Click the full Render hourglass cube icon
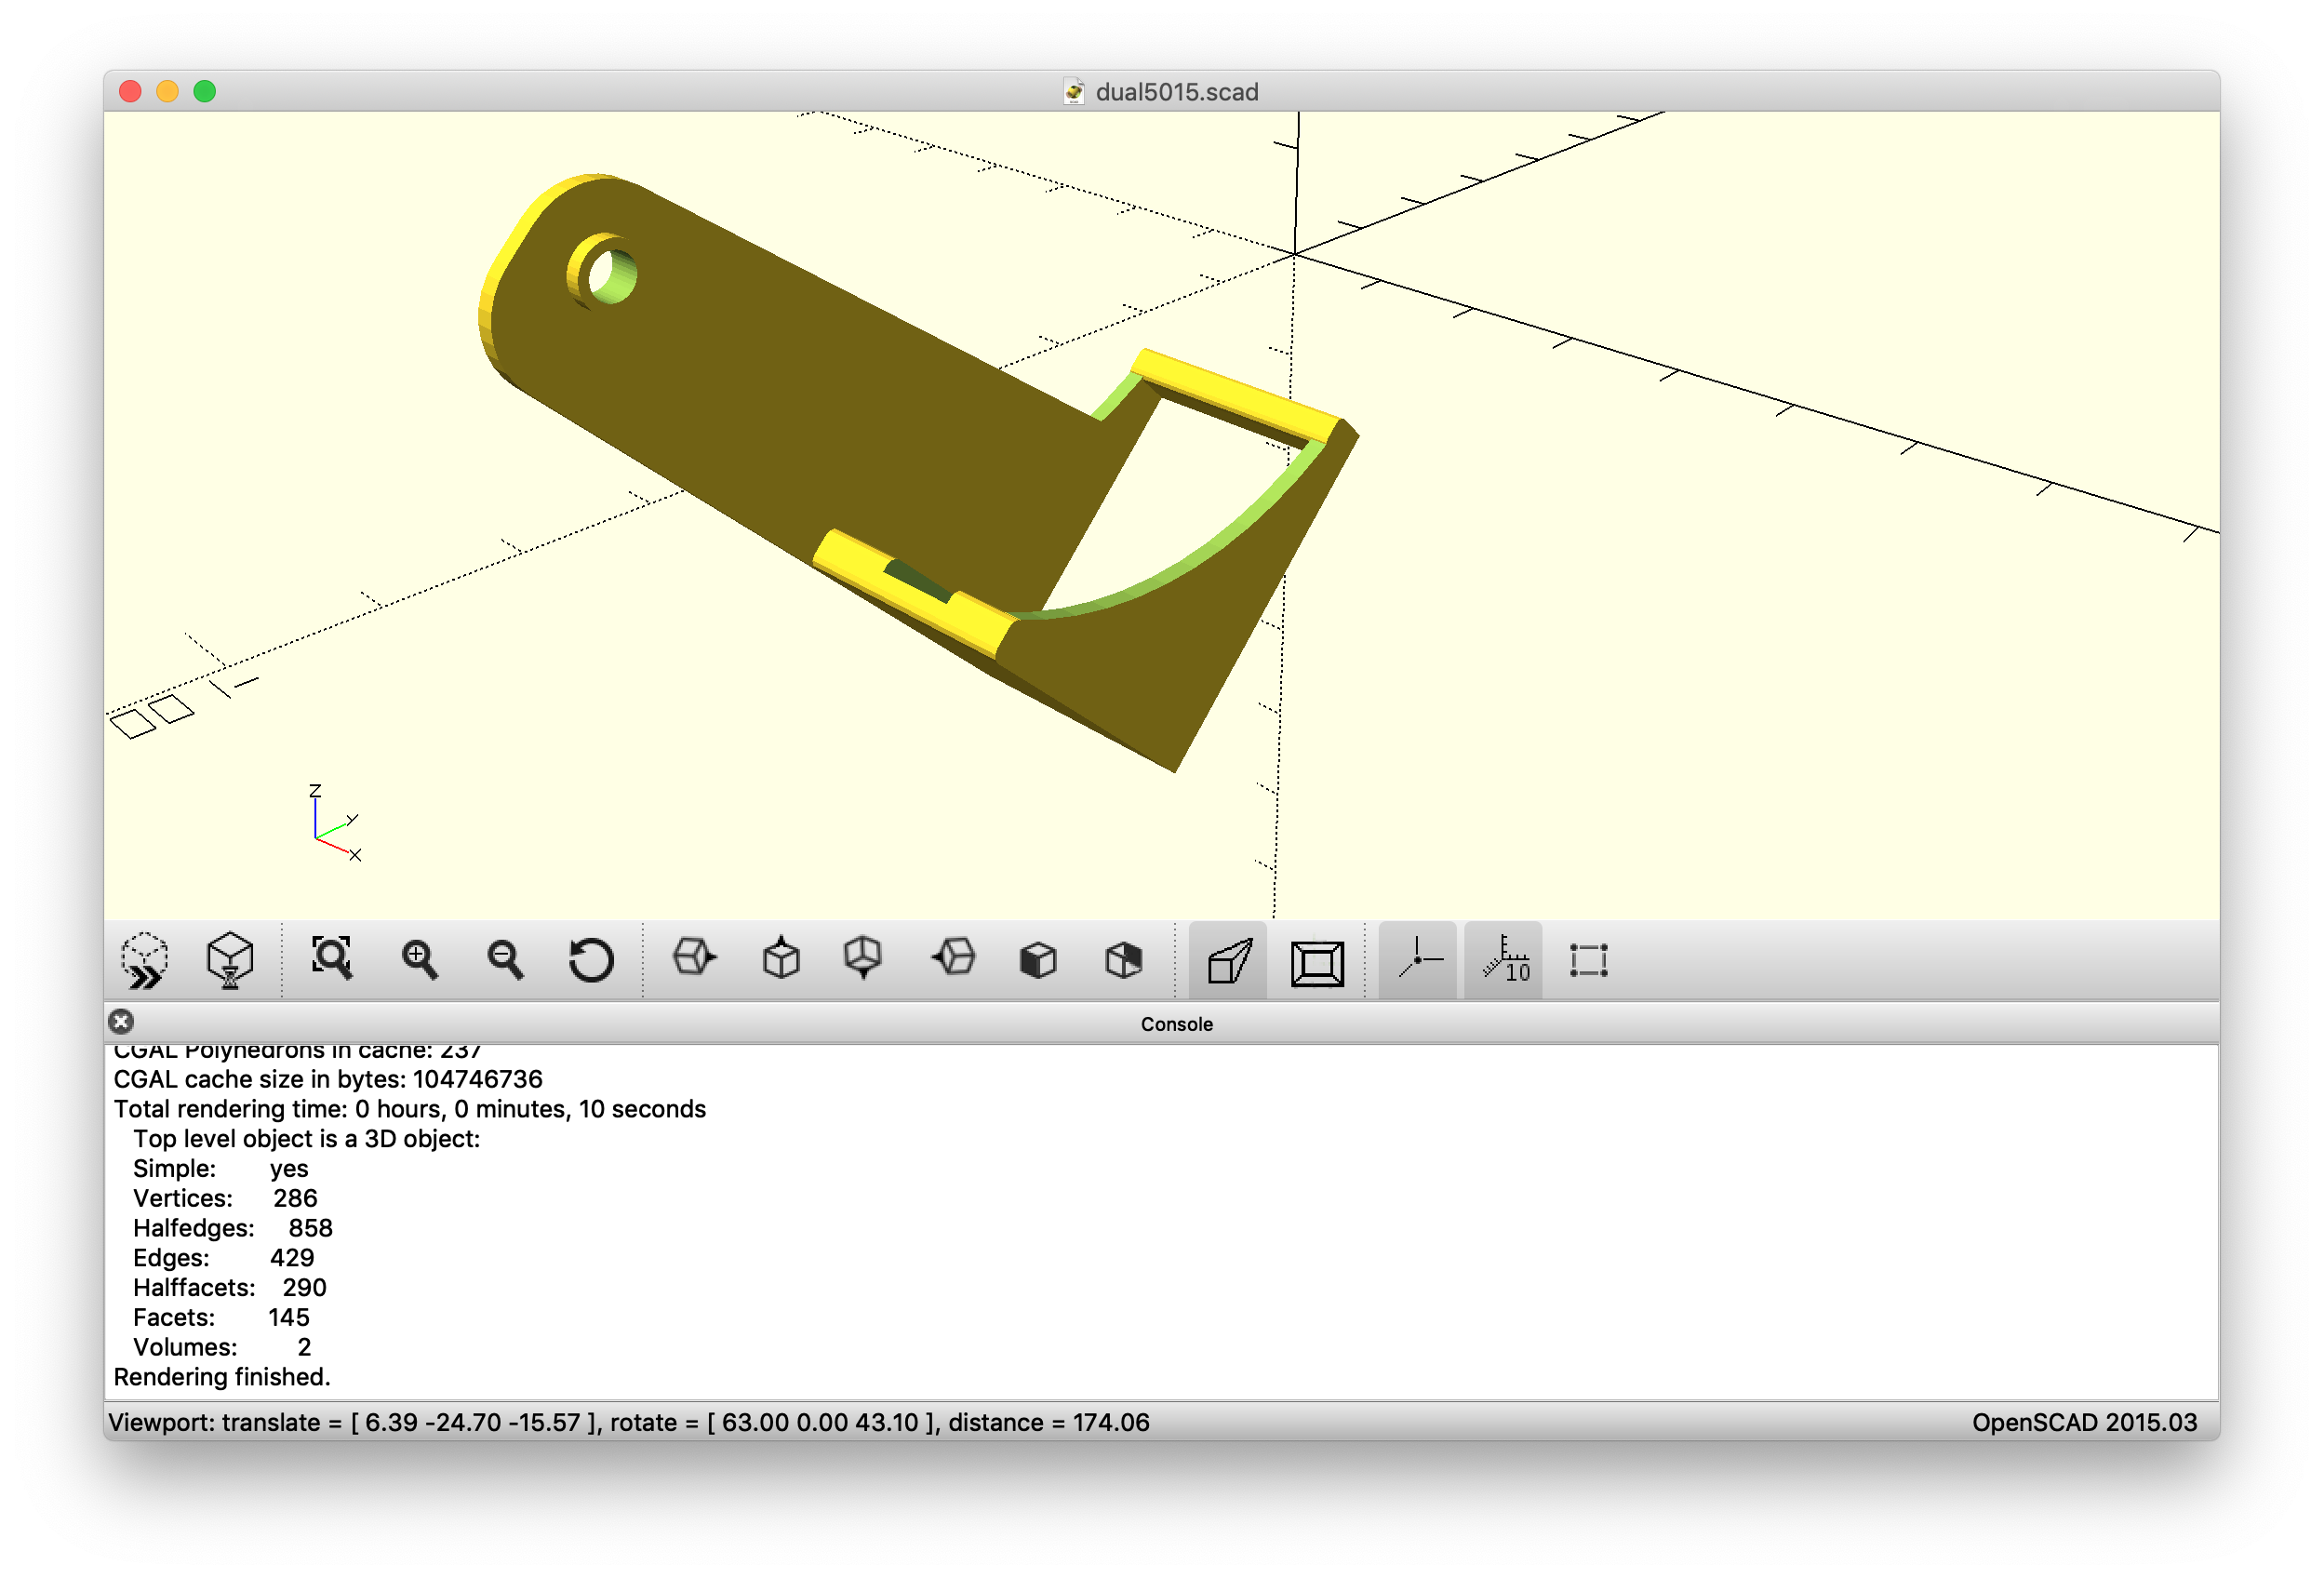 coord(230,960)
